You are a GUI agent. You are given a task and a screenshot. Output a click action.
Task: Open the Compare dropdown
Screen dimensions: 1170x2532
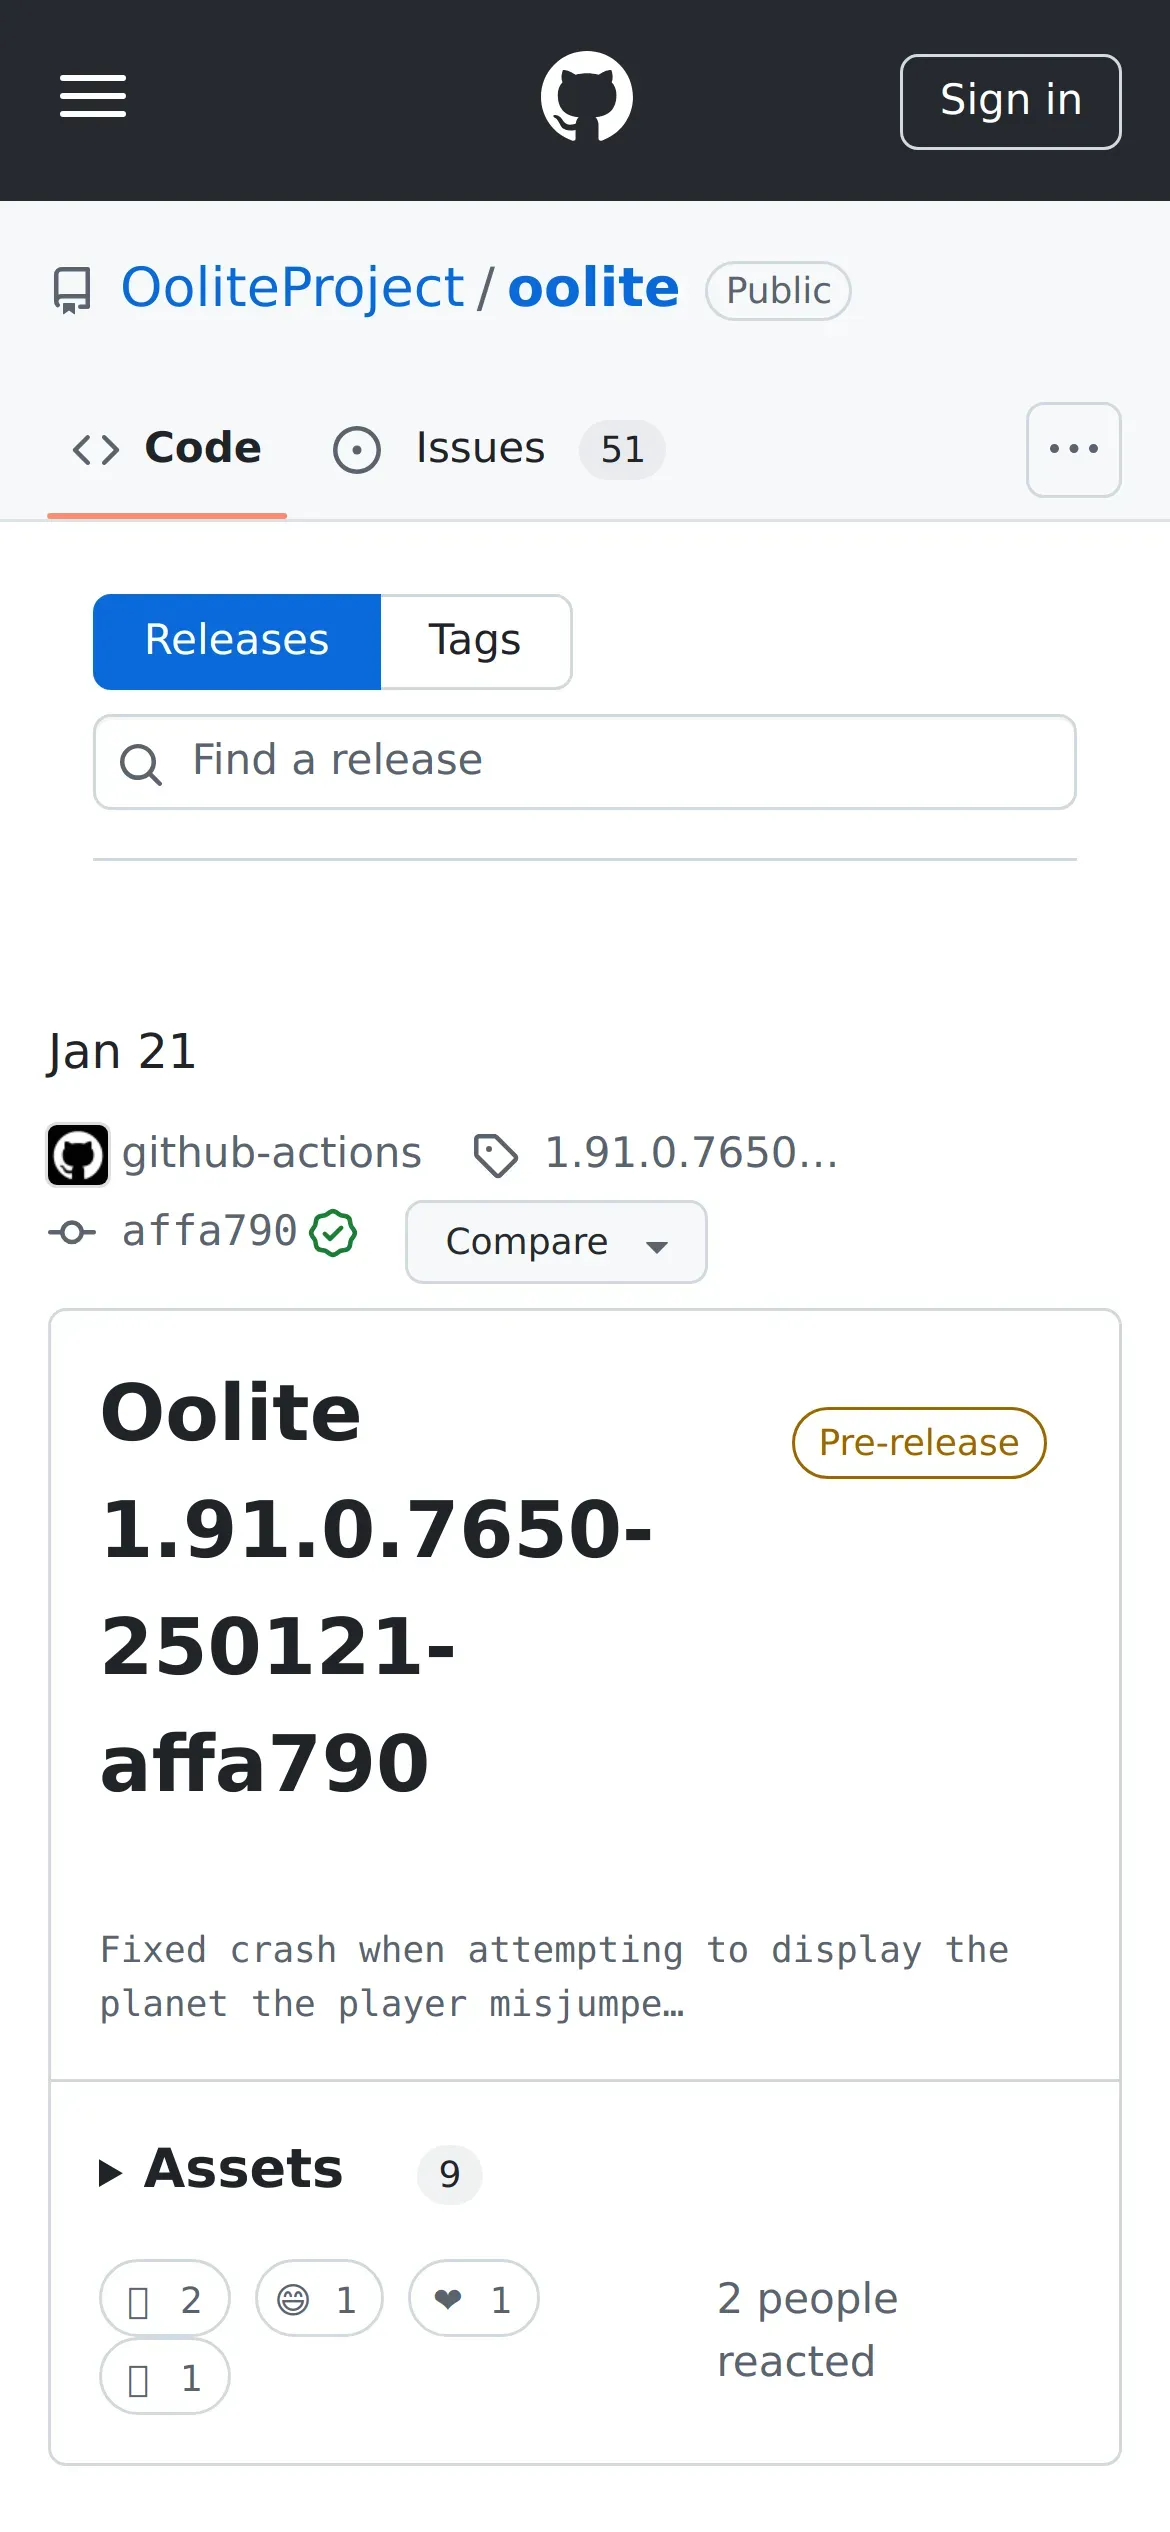pos(556,1242)
